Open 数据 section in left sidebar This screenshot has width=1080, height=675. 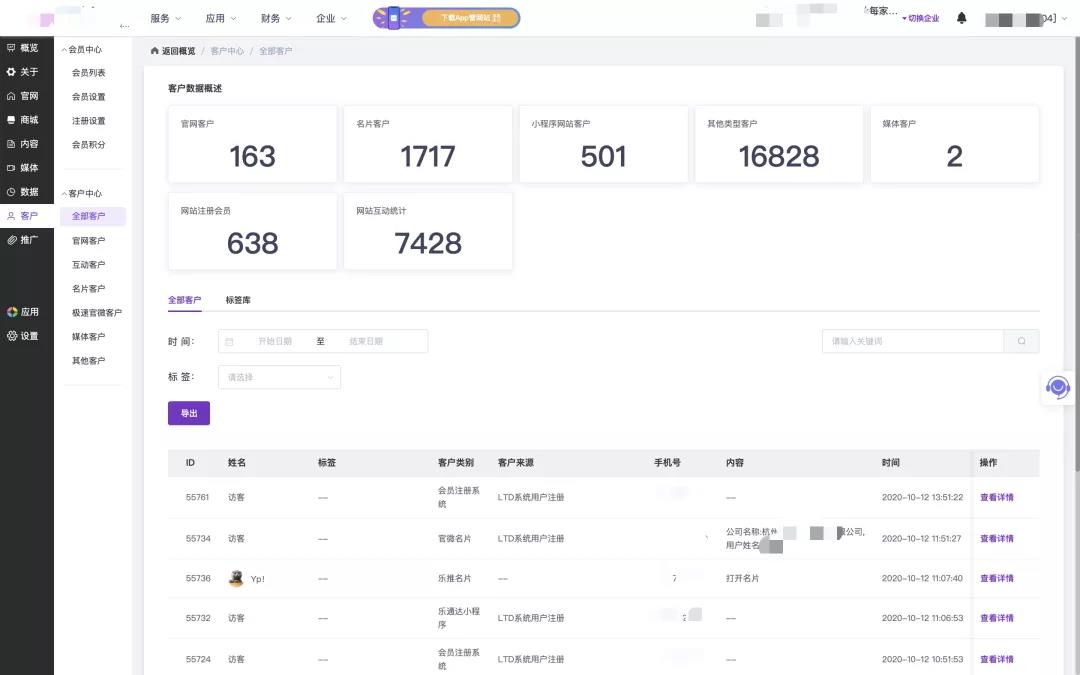(23, 192)
